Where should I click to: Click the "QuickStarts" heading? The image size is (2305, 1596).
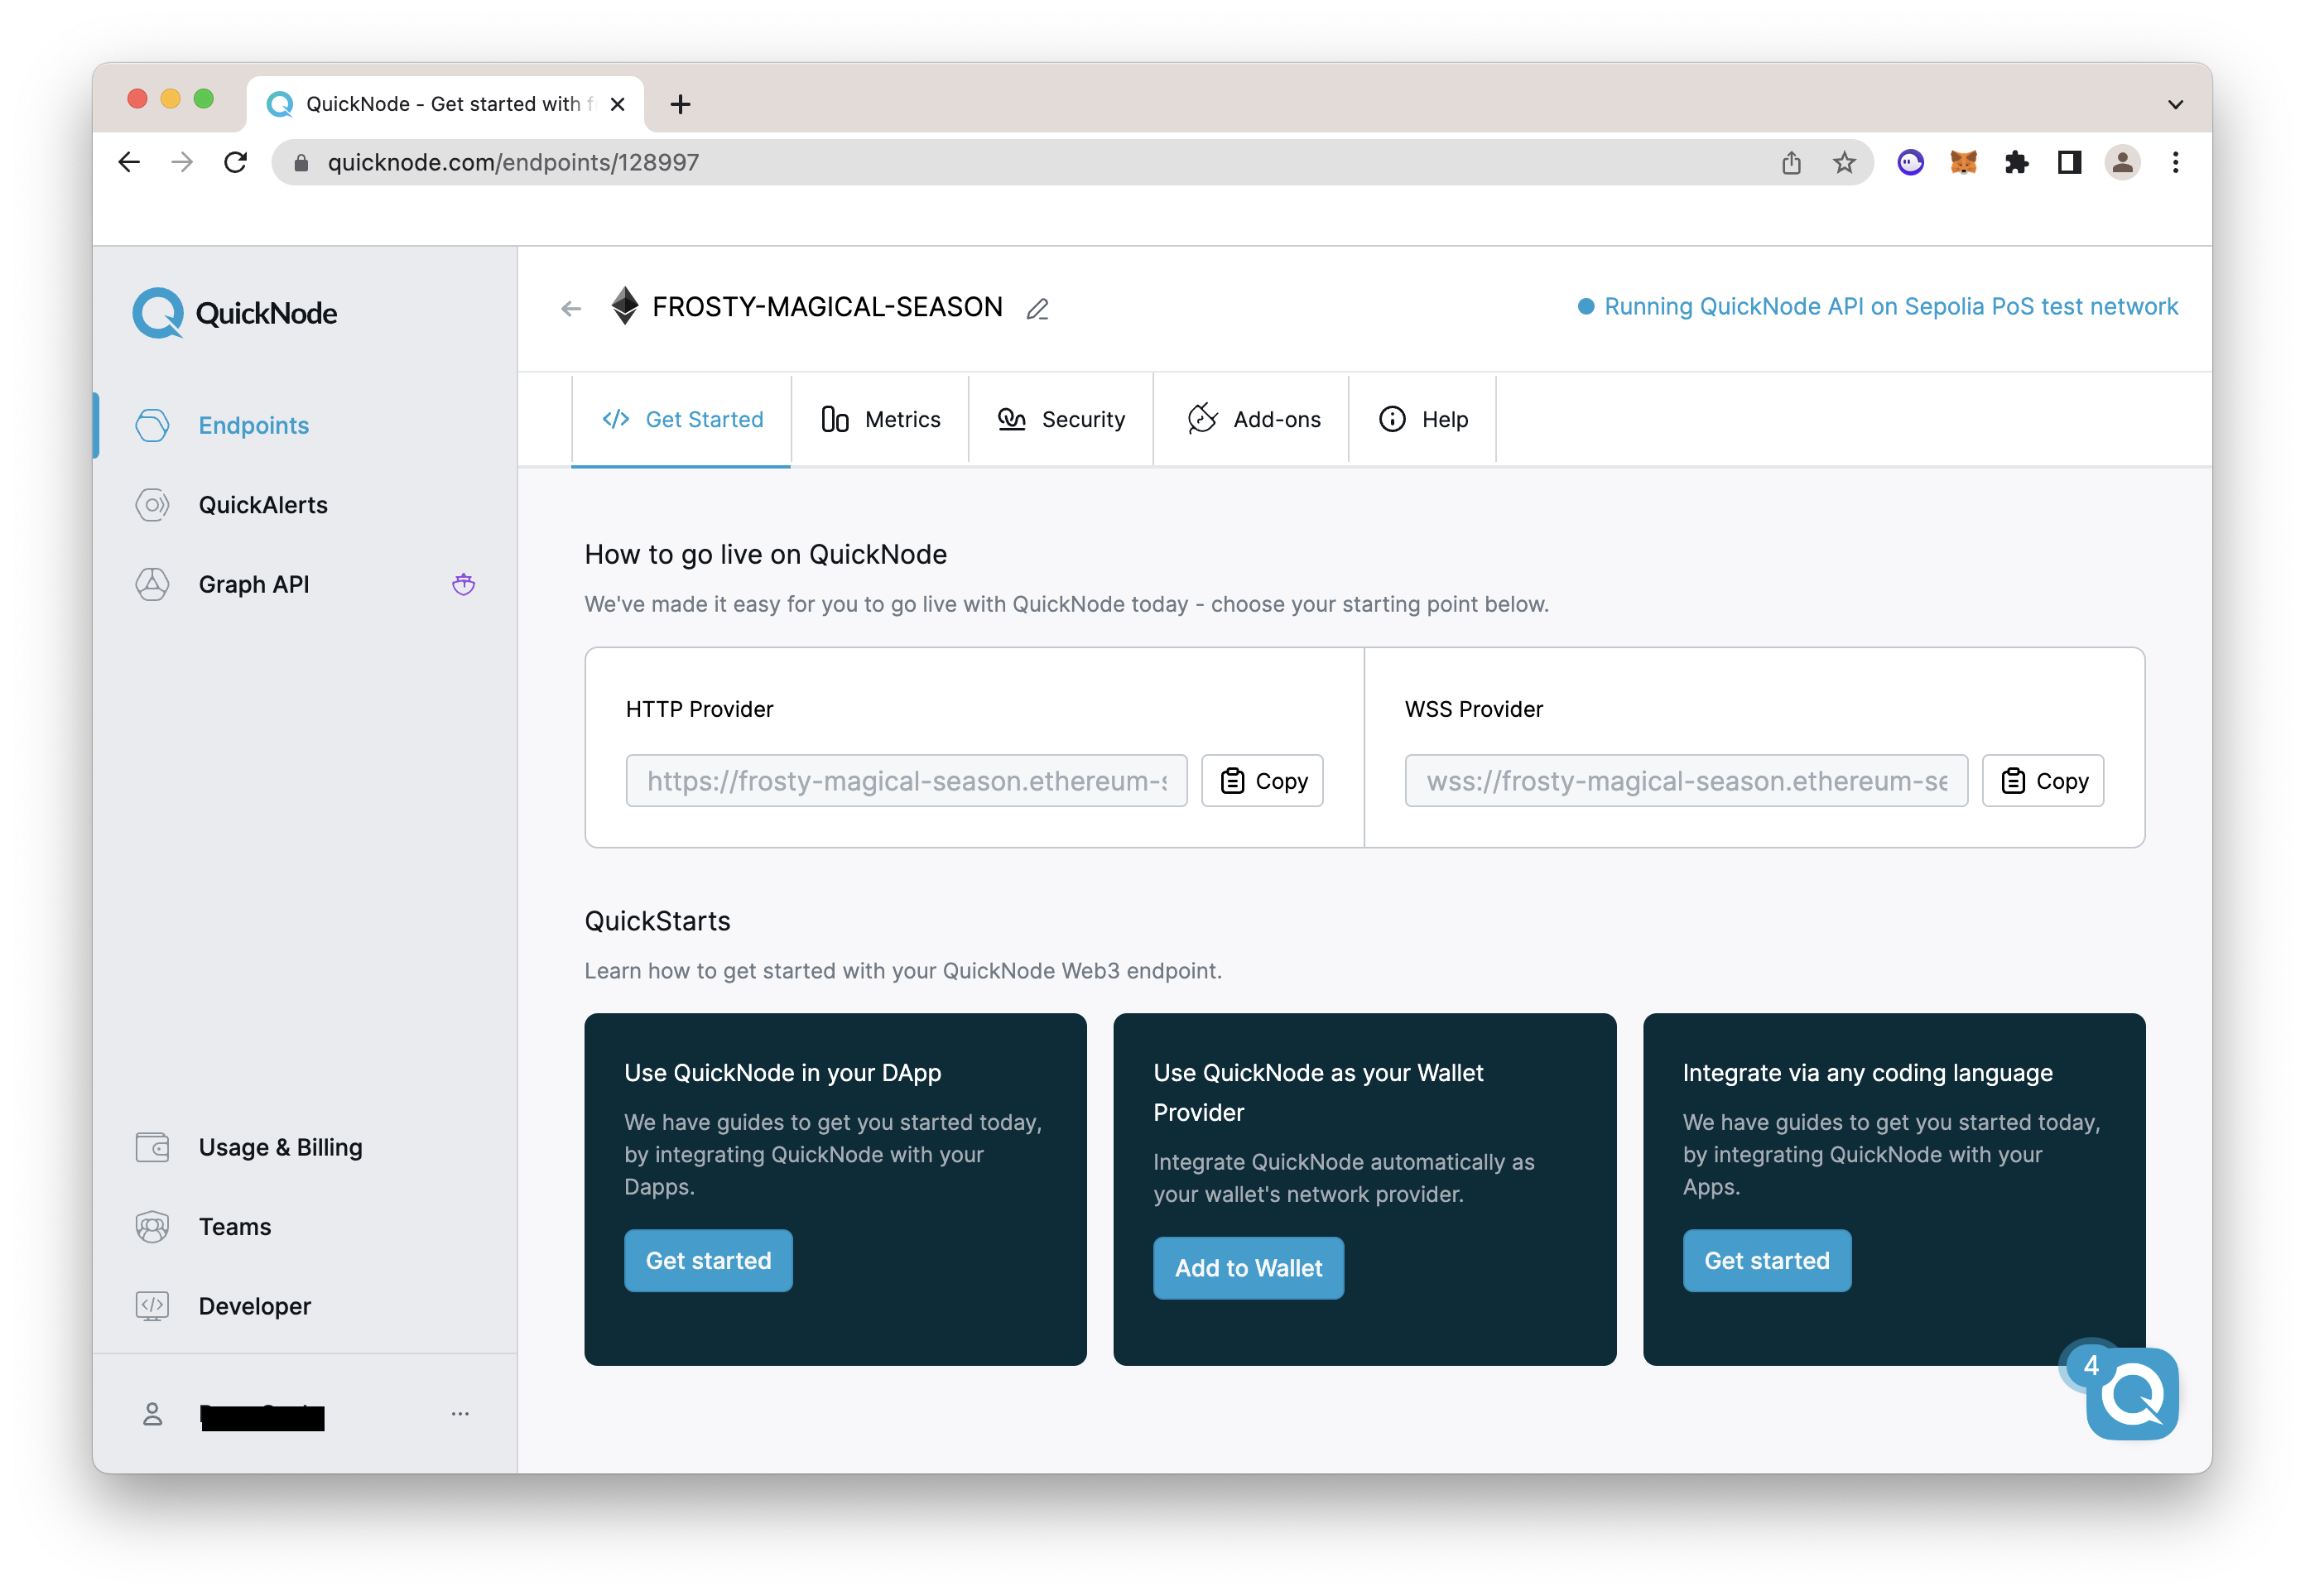click(x=657, y=921)
